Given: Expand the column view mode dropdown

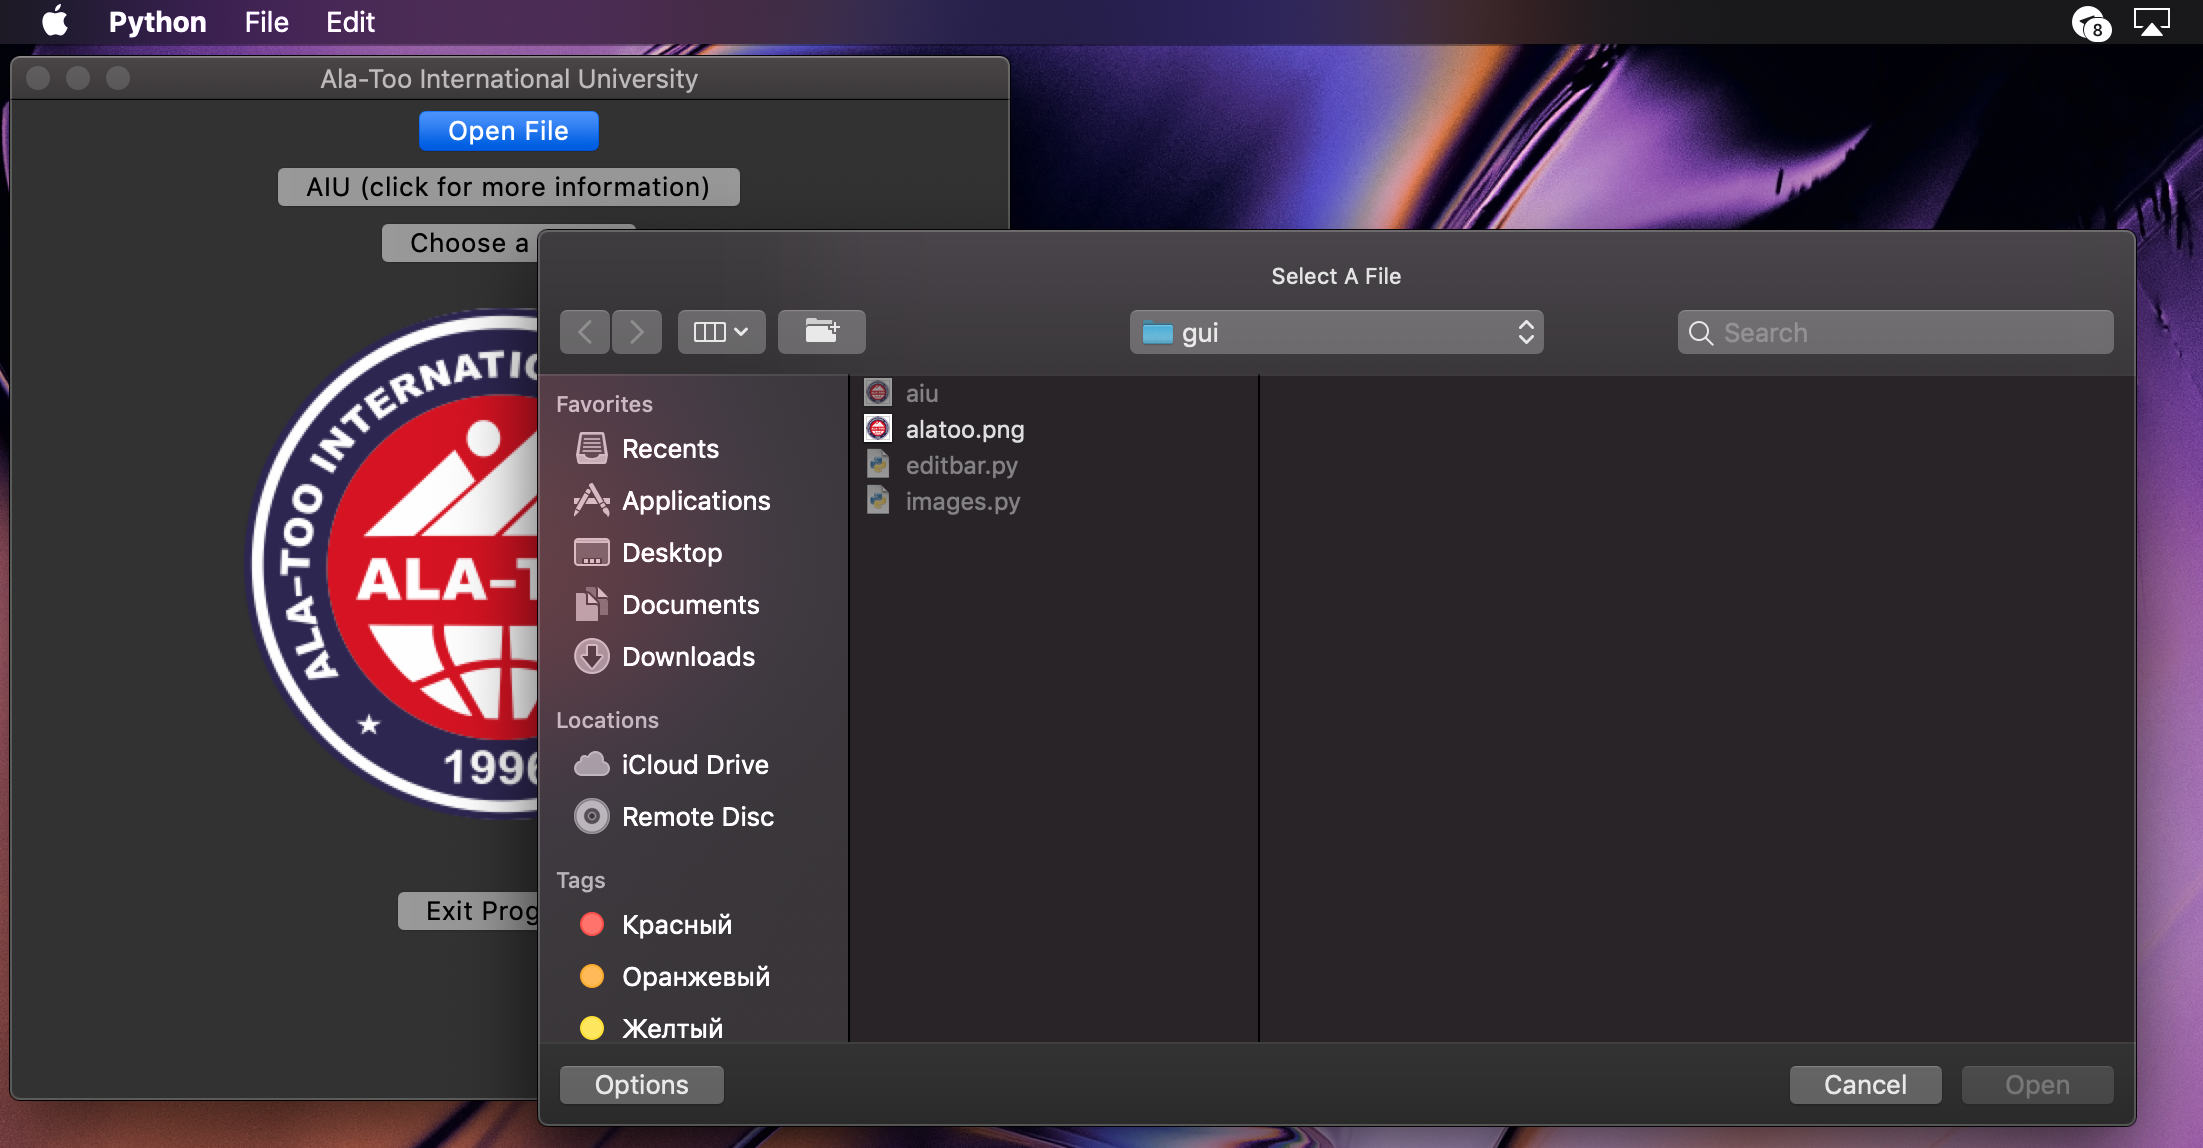Looking at the screenshot, I should pos(721,332).
